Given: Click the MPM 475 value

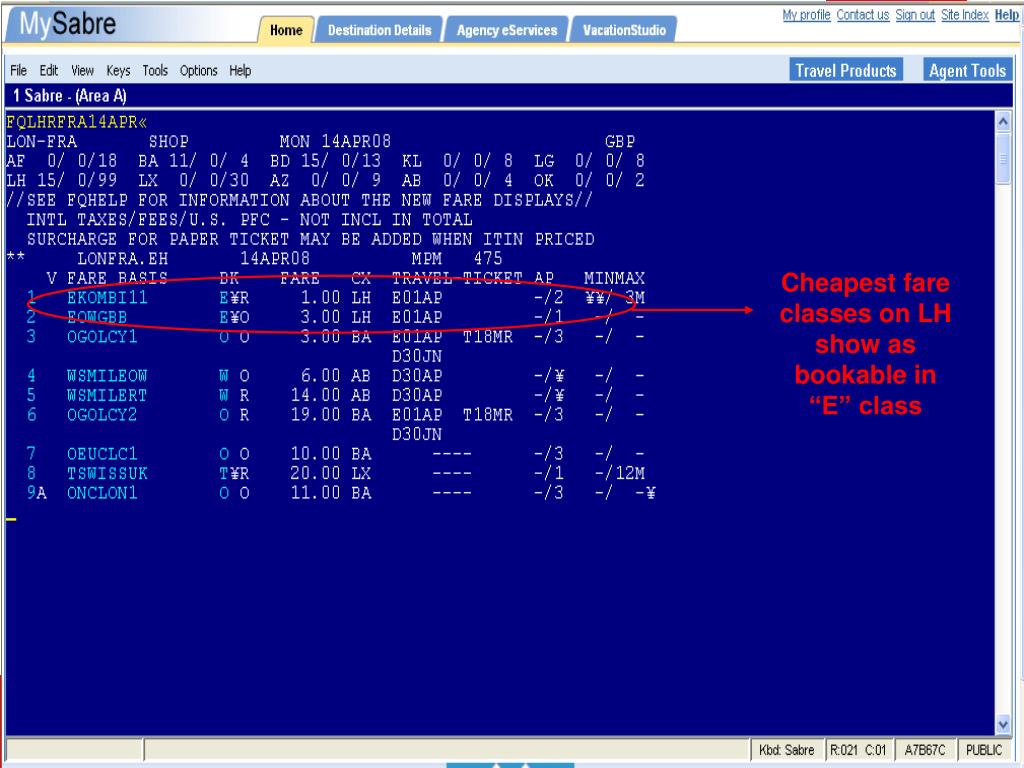Looking at the screenshot, I should 456,259.
